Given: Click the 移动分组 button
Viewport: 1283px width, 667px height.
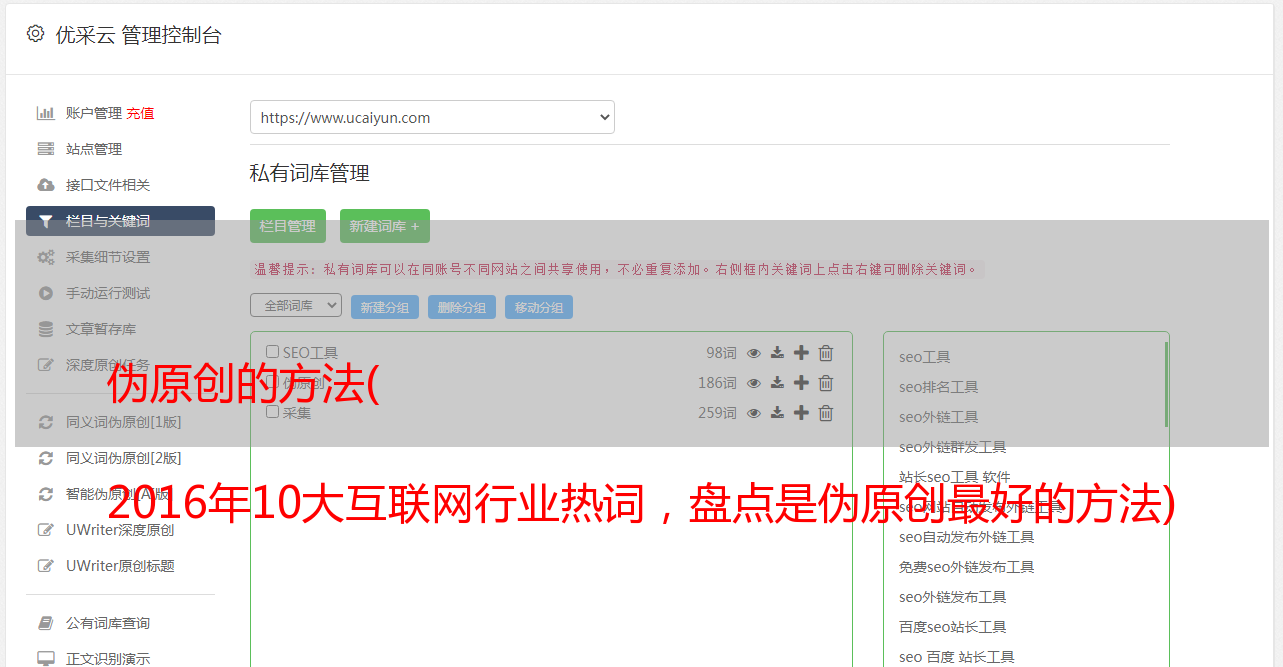Looking at the screenshot, I should (539, 308).
